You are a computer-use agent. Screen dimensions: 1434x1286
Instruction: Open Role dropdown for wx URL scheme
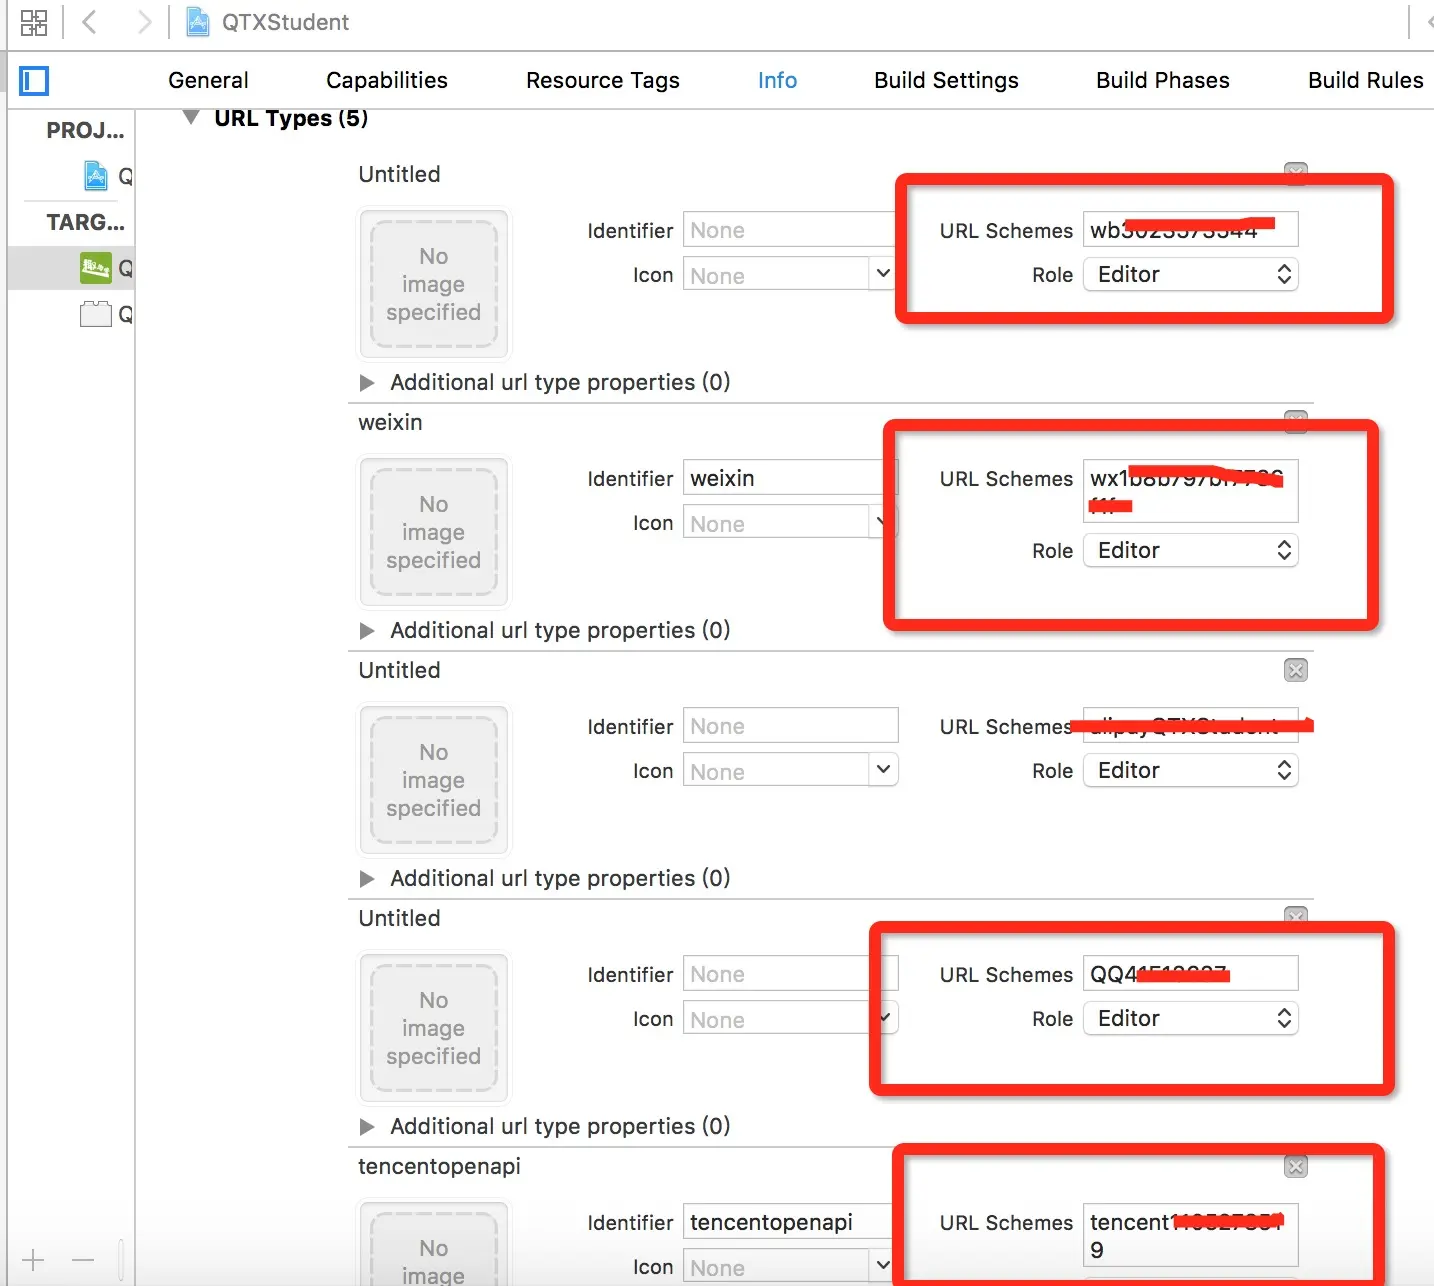[x=1190, y=550]
